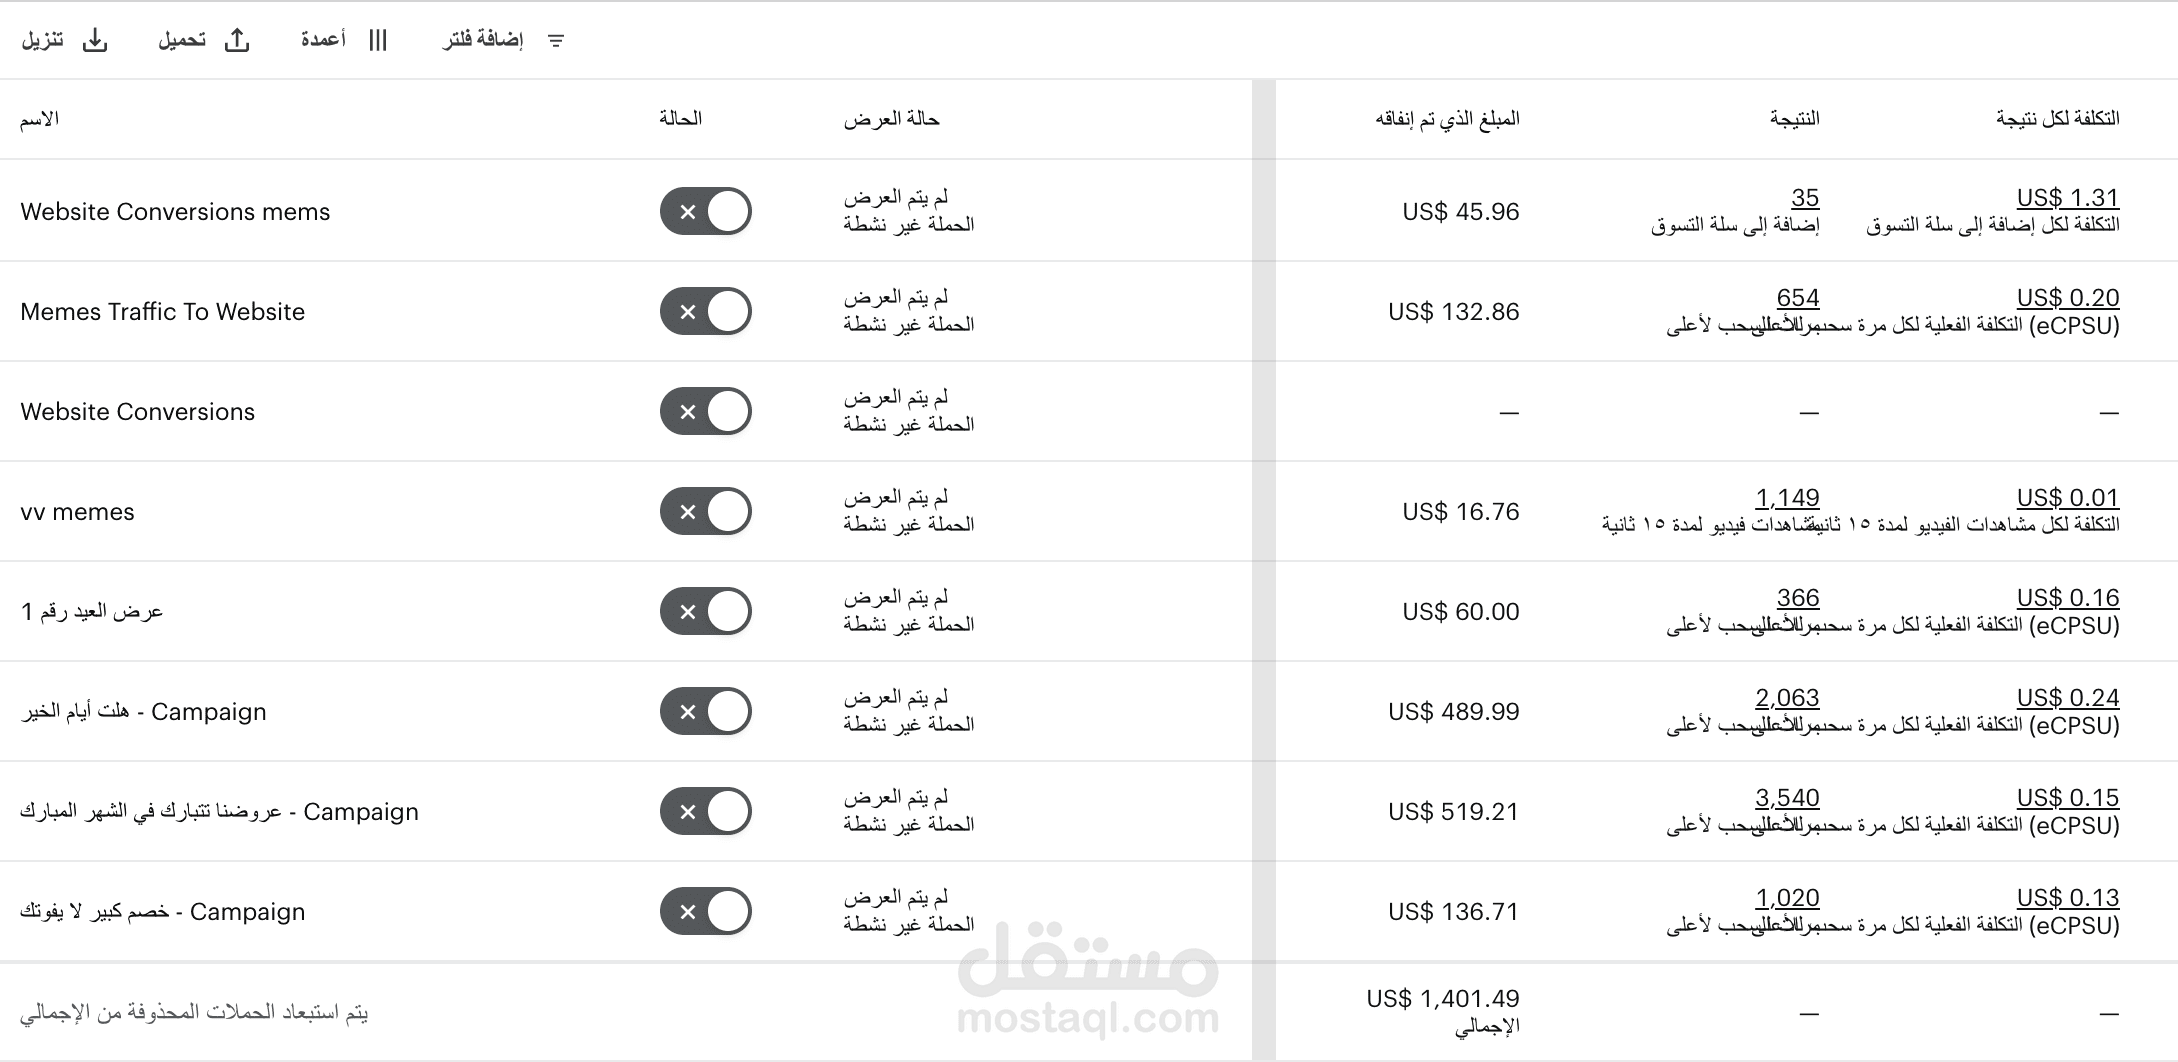The width and height of the screenshot is (2178, 1062).
Task: Toggle the Website Conversions mems campaign switch
Action: pyautogui.click(x=705, y=211)
